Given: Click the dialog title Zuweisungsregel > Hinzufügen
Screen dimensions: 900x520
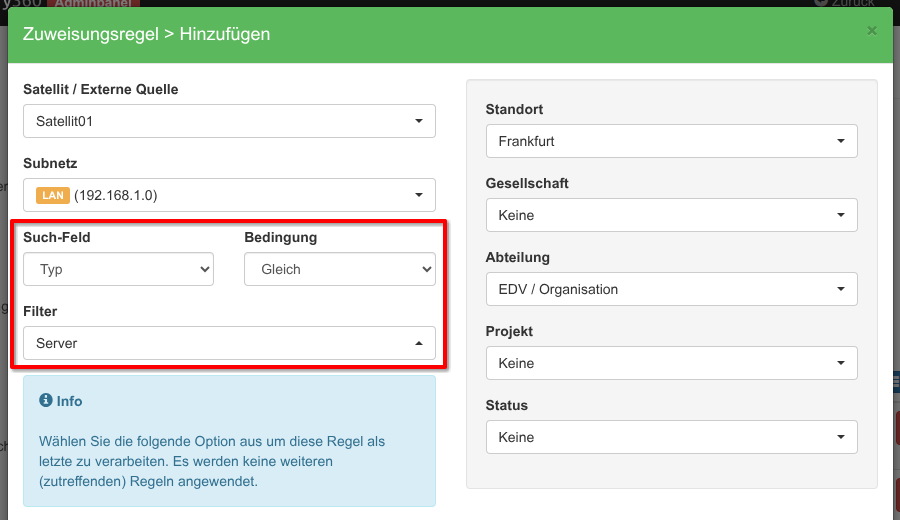Looking at the screenshot, I should tap(146, 34).
